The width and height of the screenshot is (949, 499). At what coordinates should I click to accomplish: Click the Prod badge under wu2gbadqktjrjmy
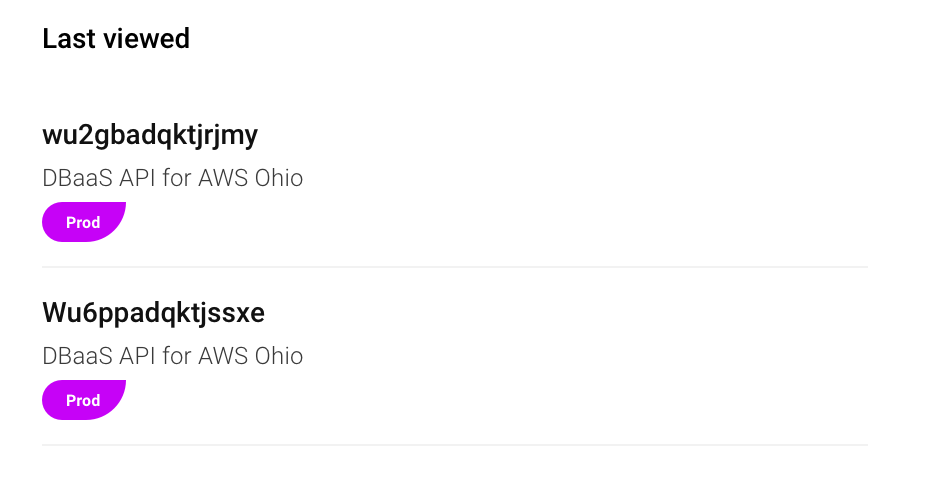[x=83, y=222]
